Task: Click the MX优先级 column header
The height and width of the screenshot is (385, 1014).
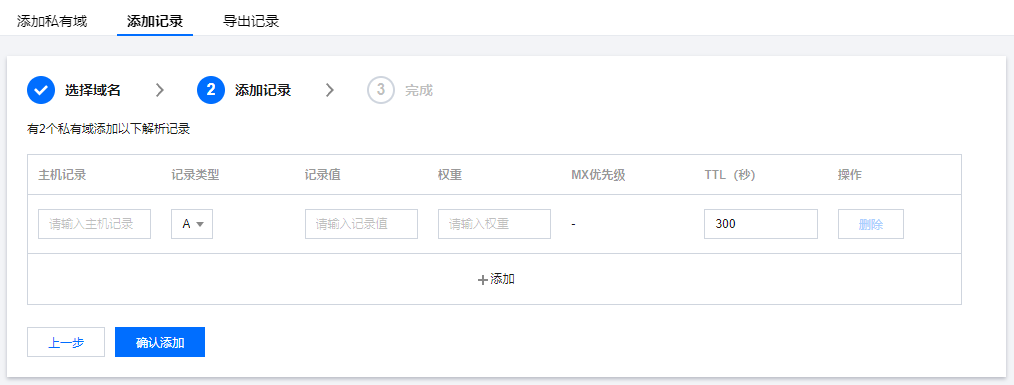Action: 598,175
